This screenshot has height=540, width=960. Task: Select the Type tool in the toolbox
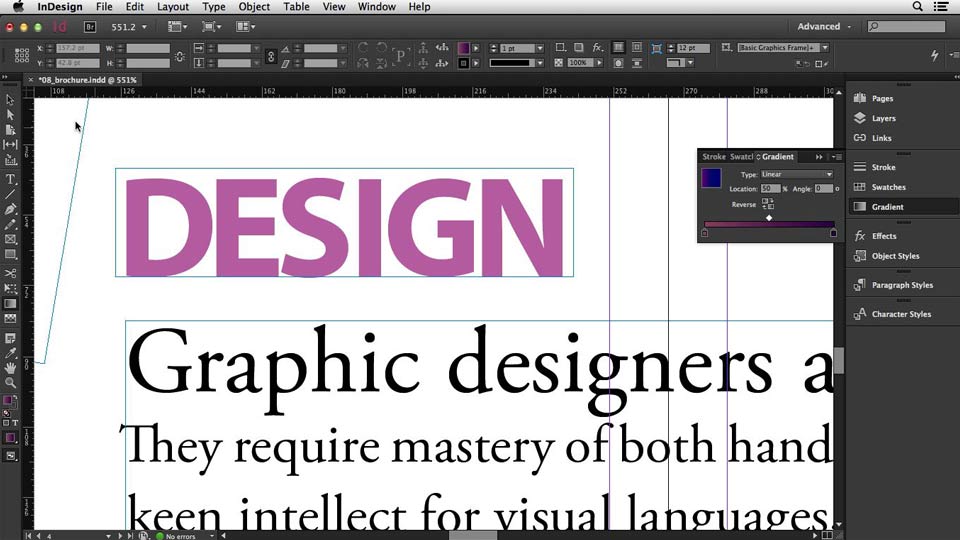[11, 179]
